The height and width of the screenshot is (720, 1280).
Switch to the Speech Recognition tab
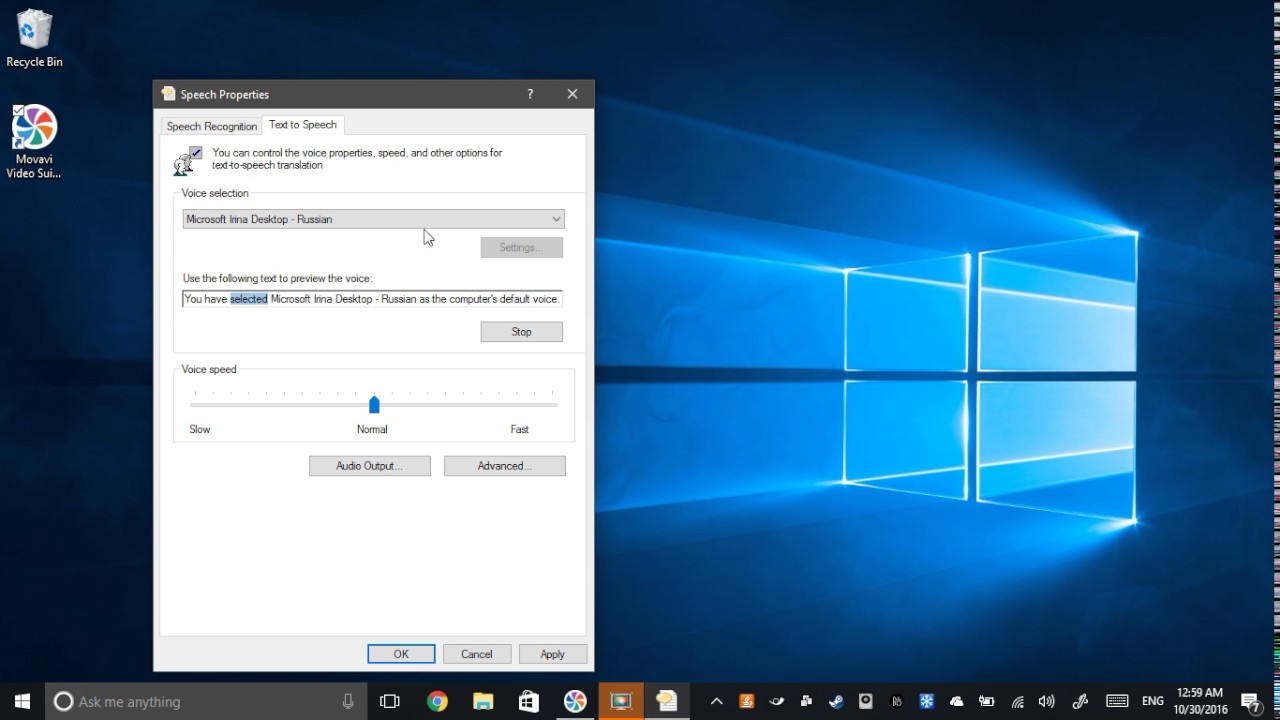[211, 126]
